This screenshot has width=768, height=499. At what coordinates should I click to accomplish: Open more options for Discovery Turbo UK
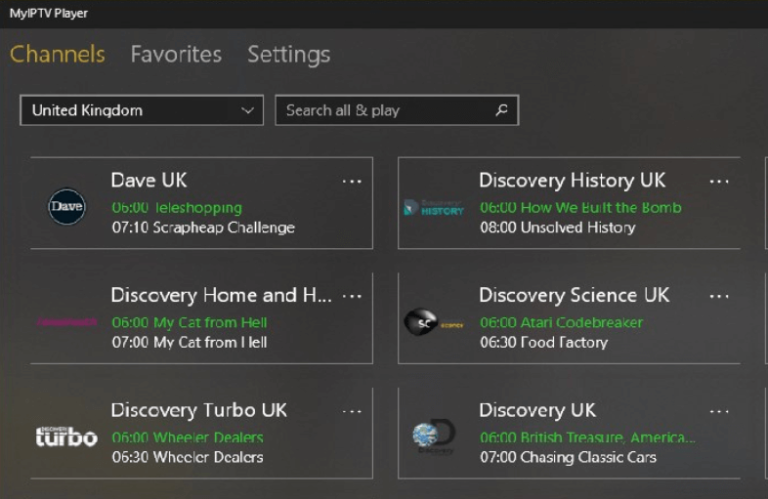[352, 411]
